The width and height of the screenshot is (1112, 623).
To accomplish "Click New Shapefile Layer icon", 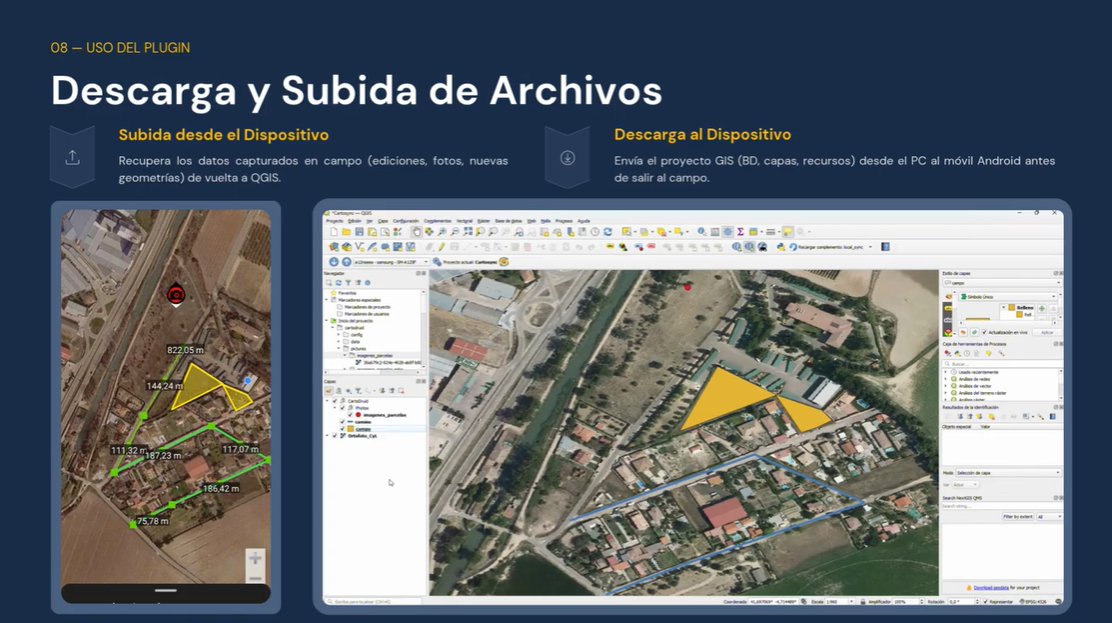I will pyautogui.click(x=360, y=247).
